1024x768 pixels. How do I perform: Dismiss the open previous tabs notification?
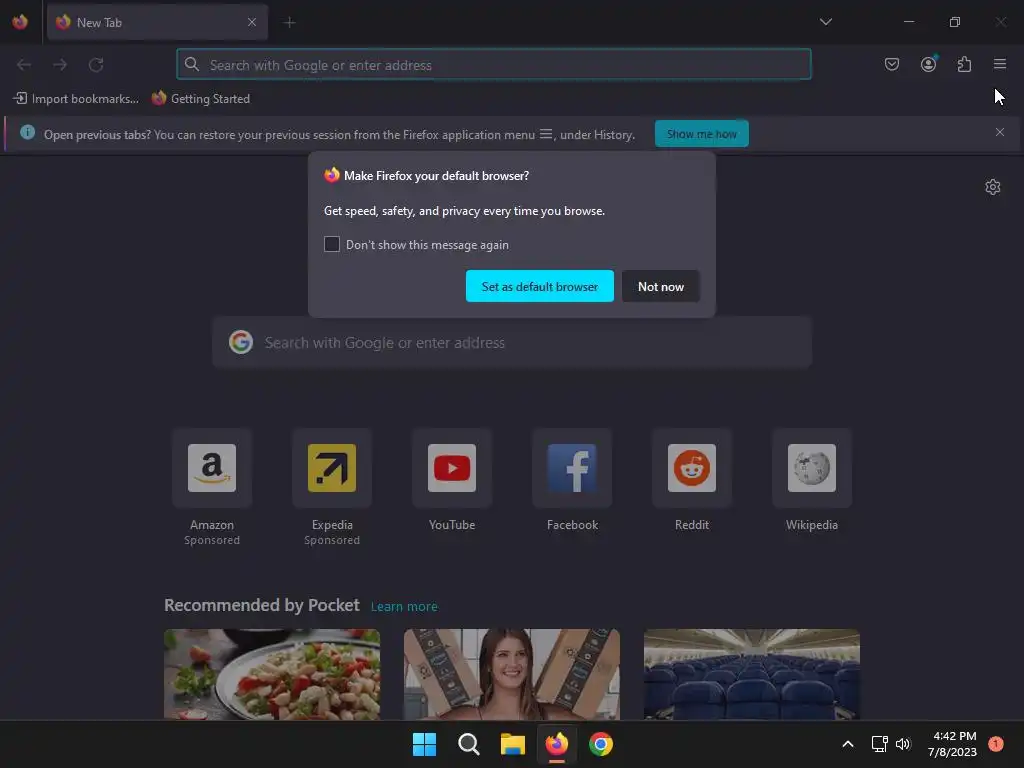(999, 132)
